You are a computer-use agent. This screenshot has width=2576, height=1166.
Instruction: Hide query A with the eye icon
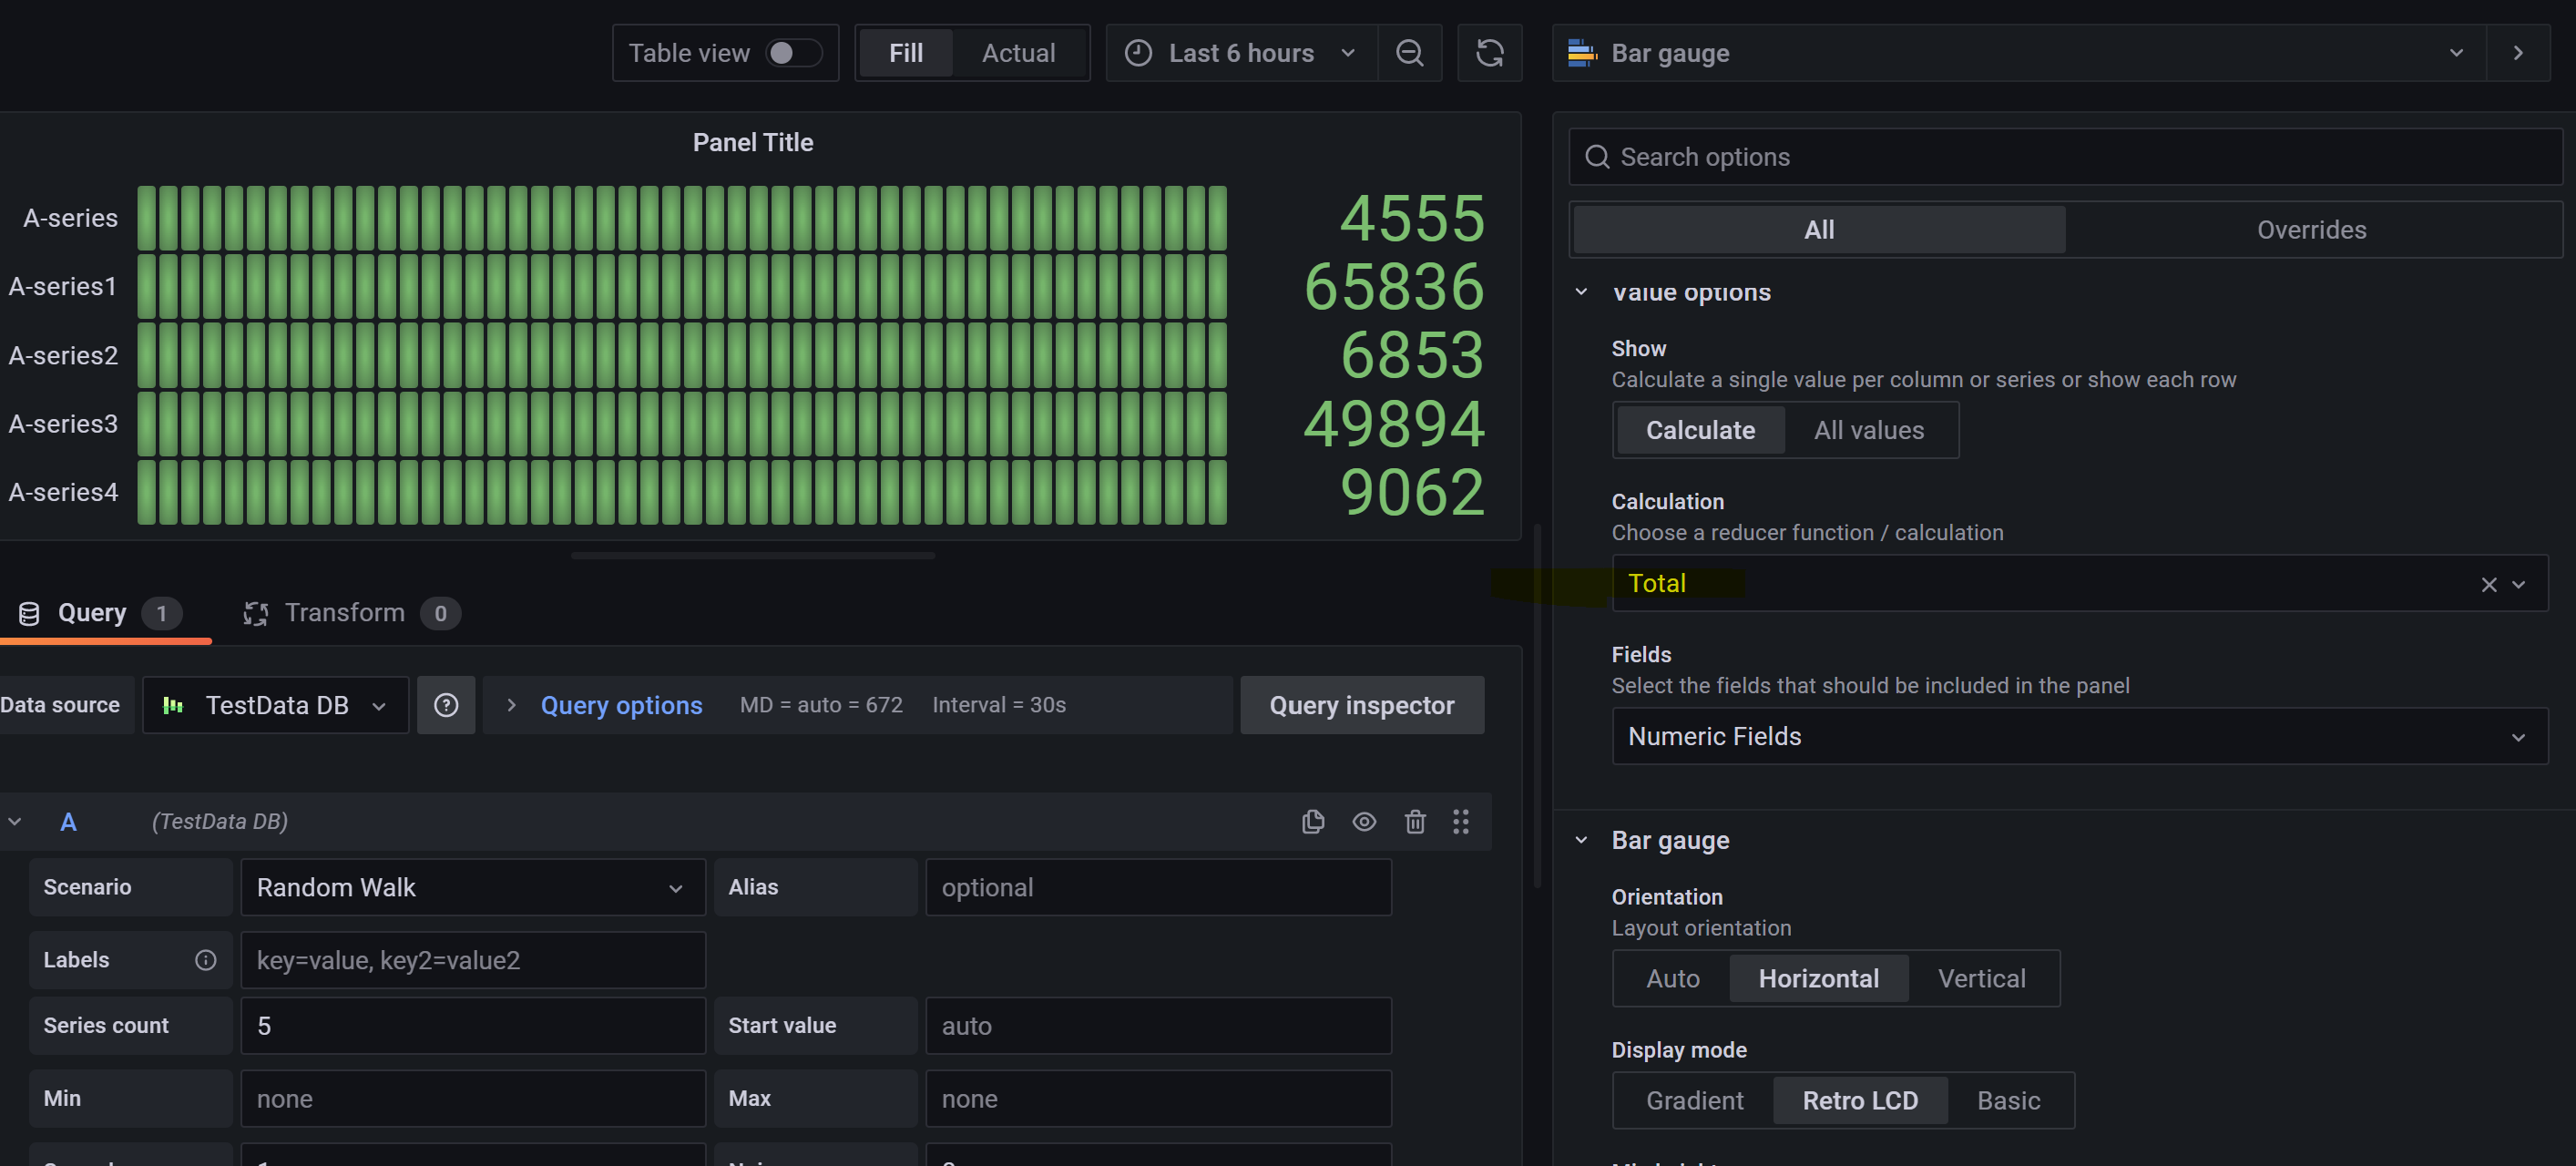[1364, 821]
